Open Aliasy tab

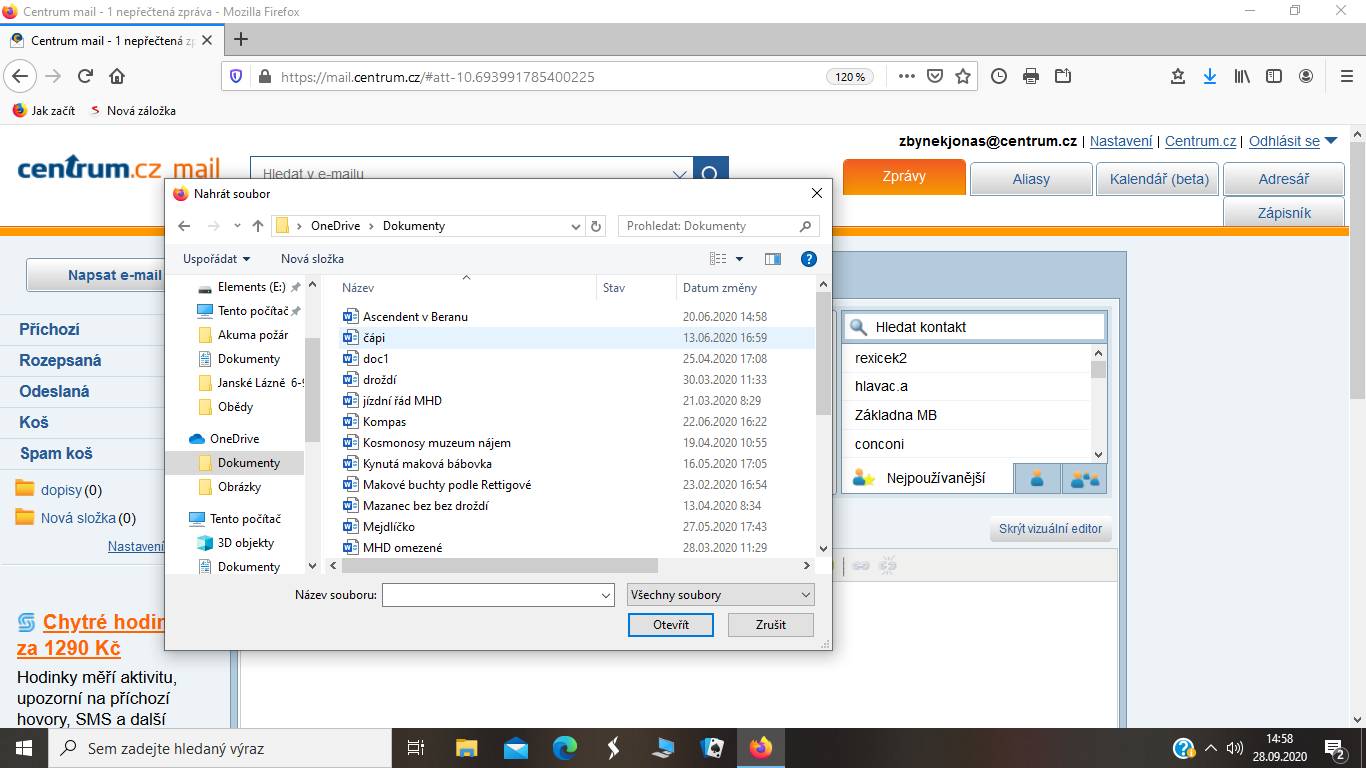(1031, 179)
